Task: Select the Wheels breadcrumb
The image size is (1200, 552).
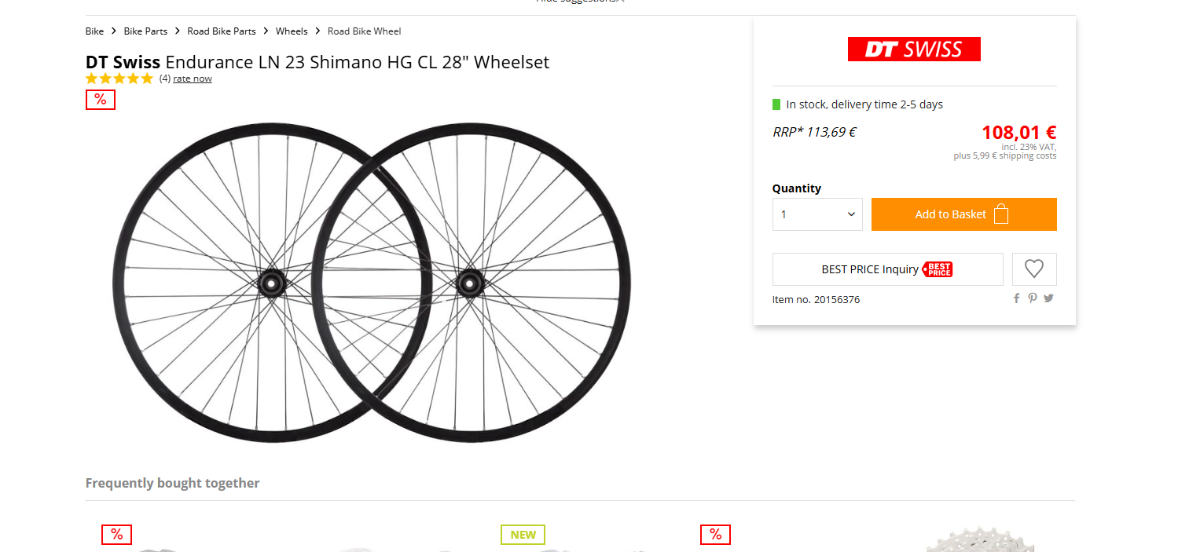Action: pyautogui.click(x=292, y=32)
